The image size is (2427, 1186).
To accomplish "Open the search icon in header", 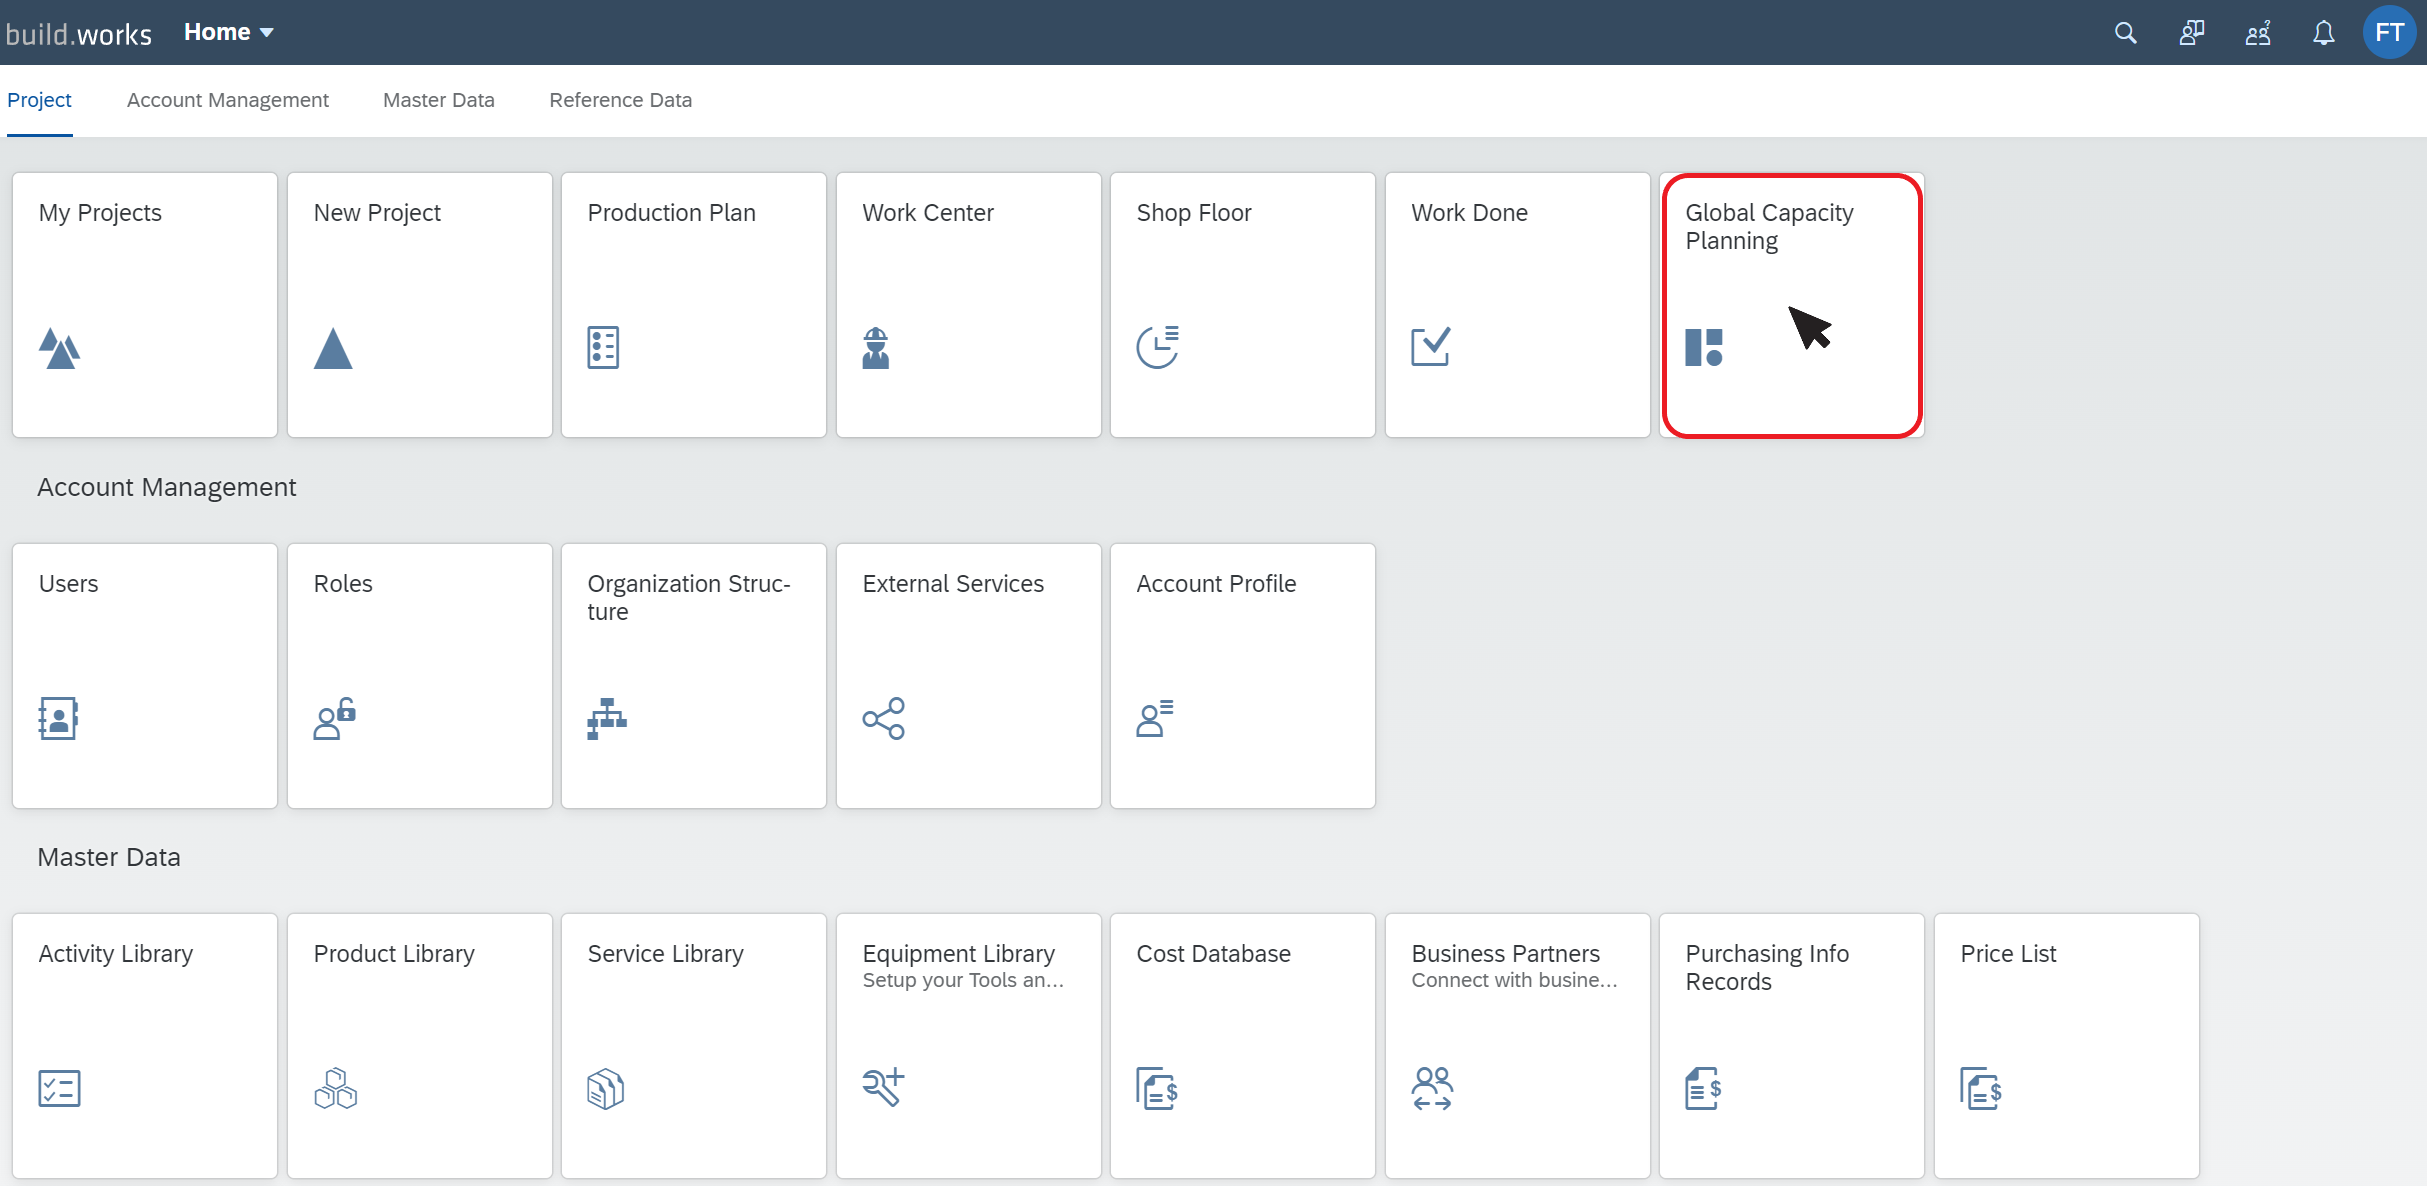I will (x=2125, y=33).
